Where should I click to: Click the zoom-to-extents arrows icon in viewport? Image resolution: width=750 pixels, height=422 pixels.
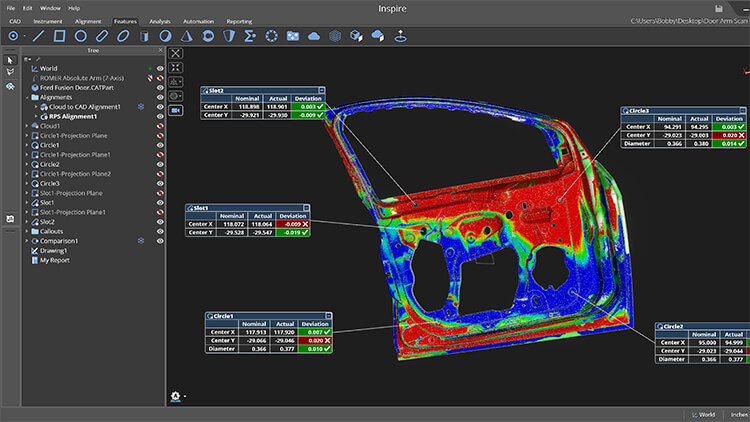click(176, 67)
